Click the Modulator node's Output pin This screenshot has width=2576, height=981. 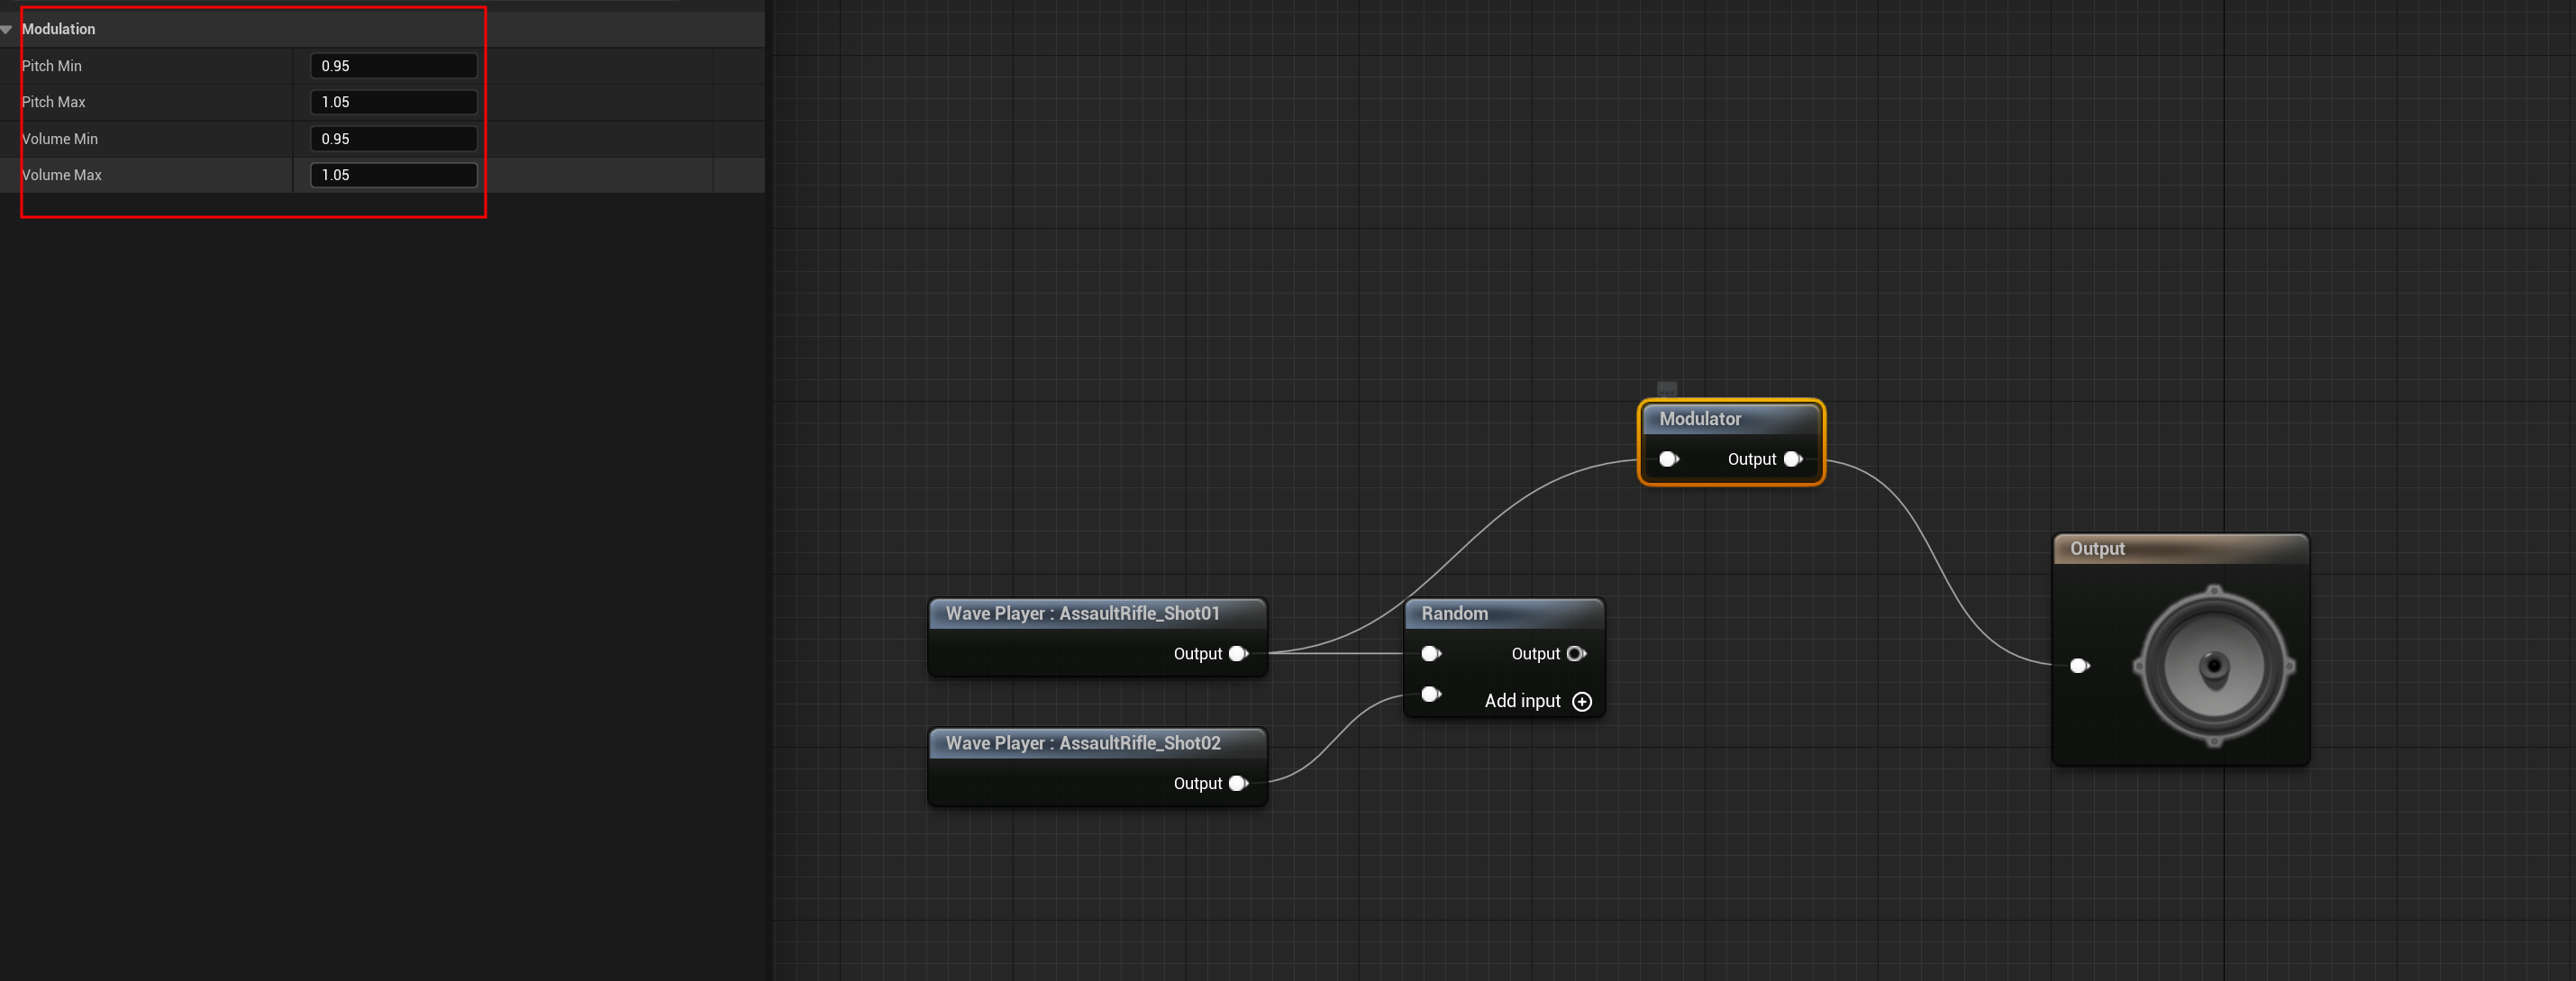click(x=1792, y=459)
